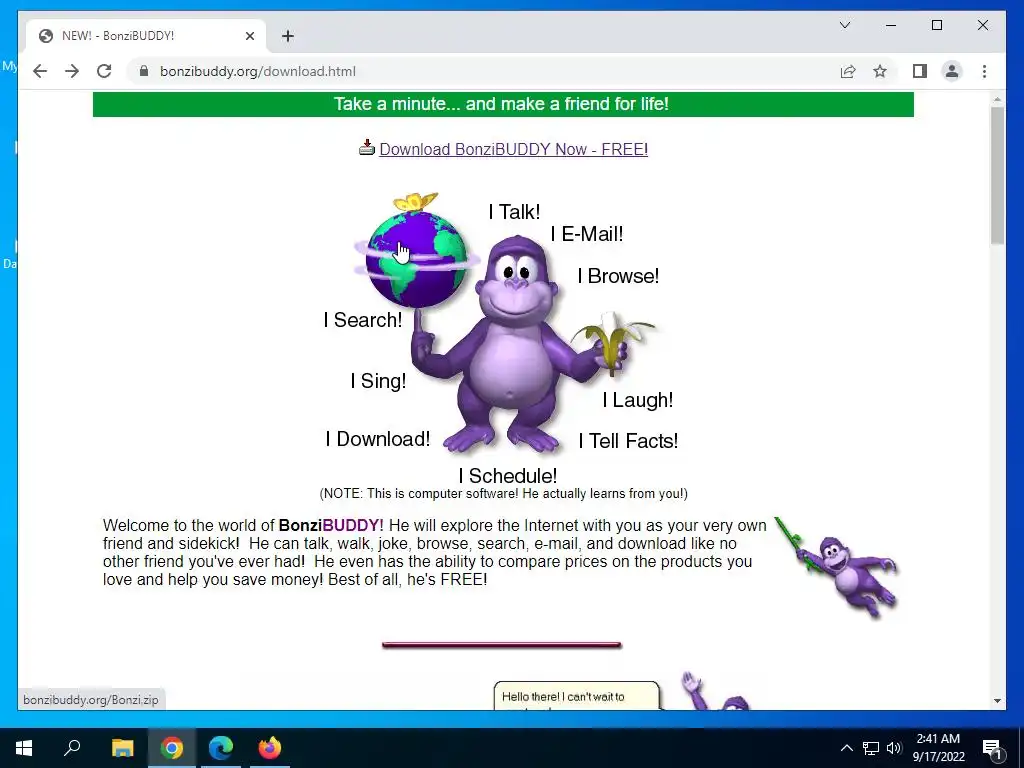This screenshot has width=1024, height=768.
Task: Open the Chrome side panel
Action: [920, 71]
